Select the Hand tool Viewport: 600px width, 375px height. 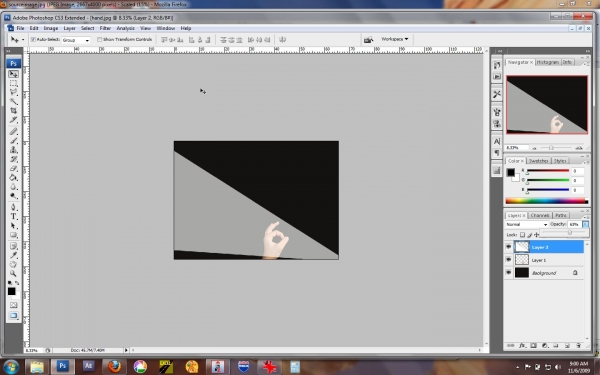pos(13,264)
